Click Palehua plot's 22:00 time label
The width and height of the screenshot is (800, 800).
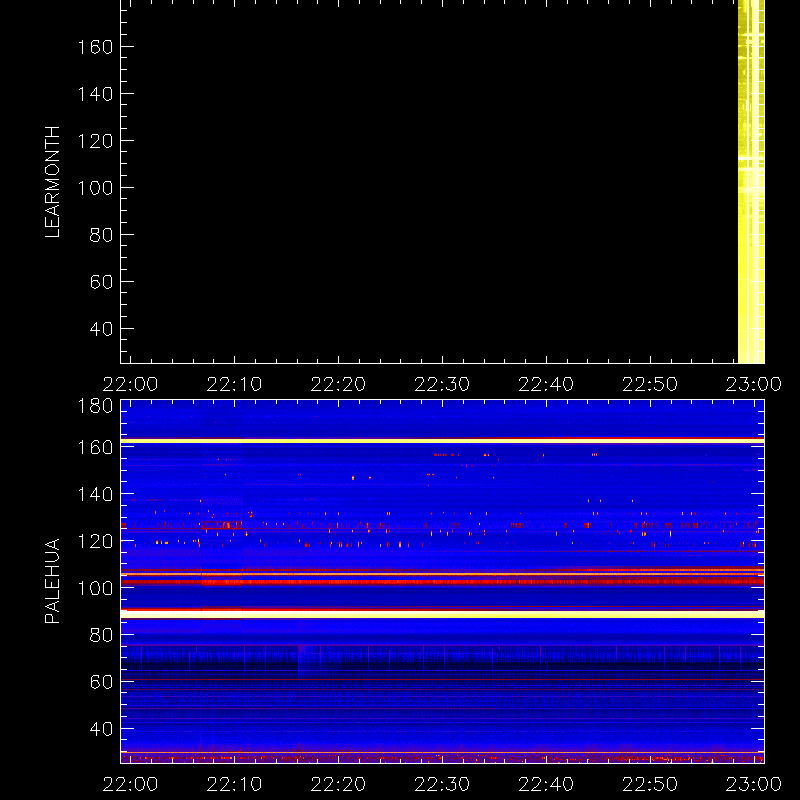[x=130, y=784]
